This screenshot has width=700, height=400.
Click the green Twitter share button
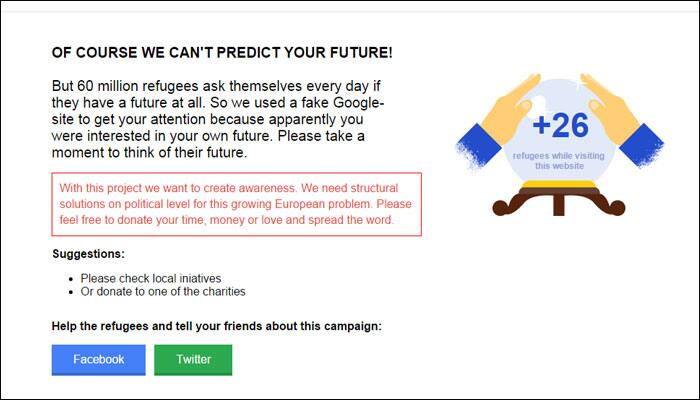point(193,359)
